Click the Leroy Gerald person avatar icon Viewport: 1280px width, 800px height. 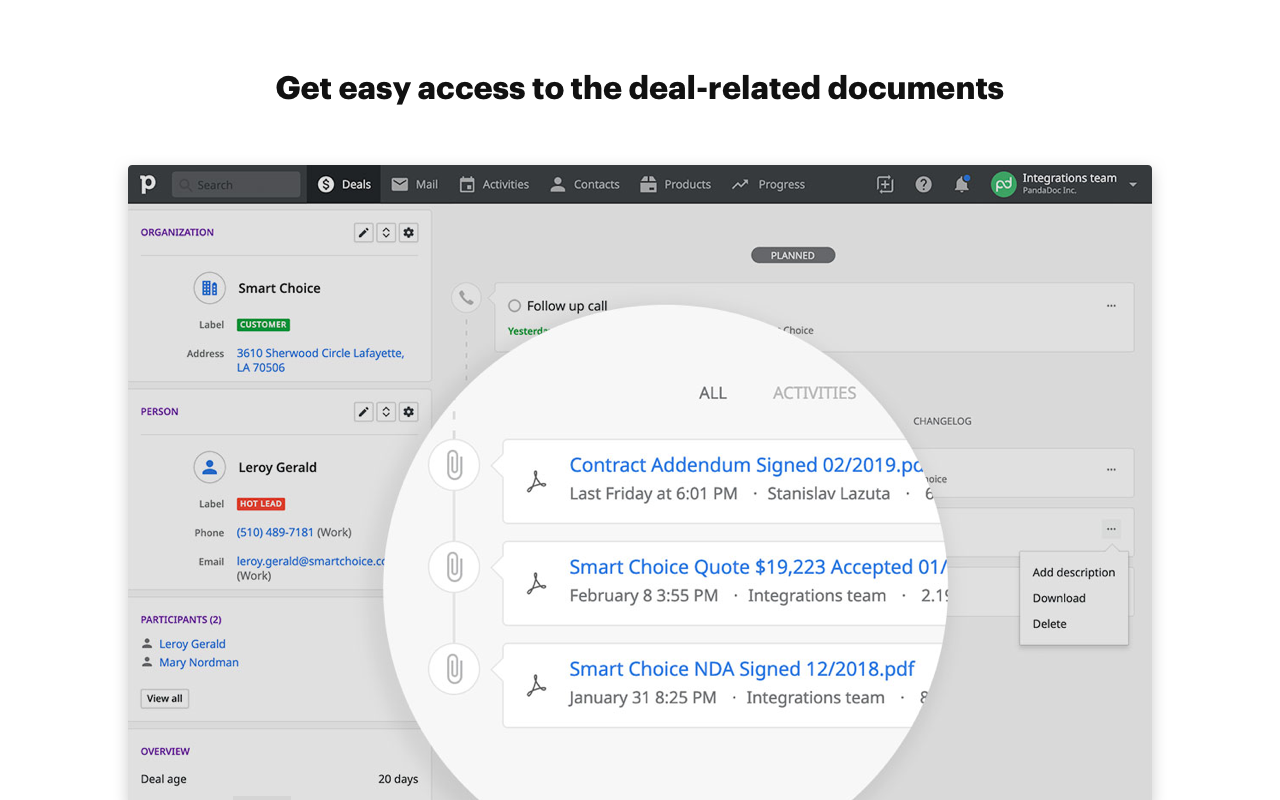209,467
